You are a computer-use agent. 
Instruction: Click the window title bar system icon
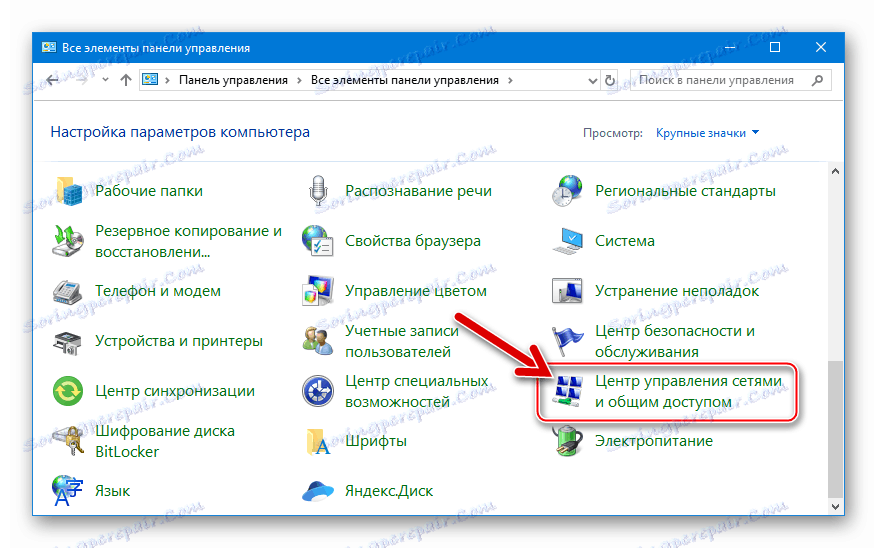click(x=49, y=48)
